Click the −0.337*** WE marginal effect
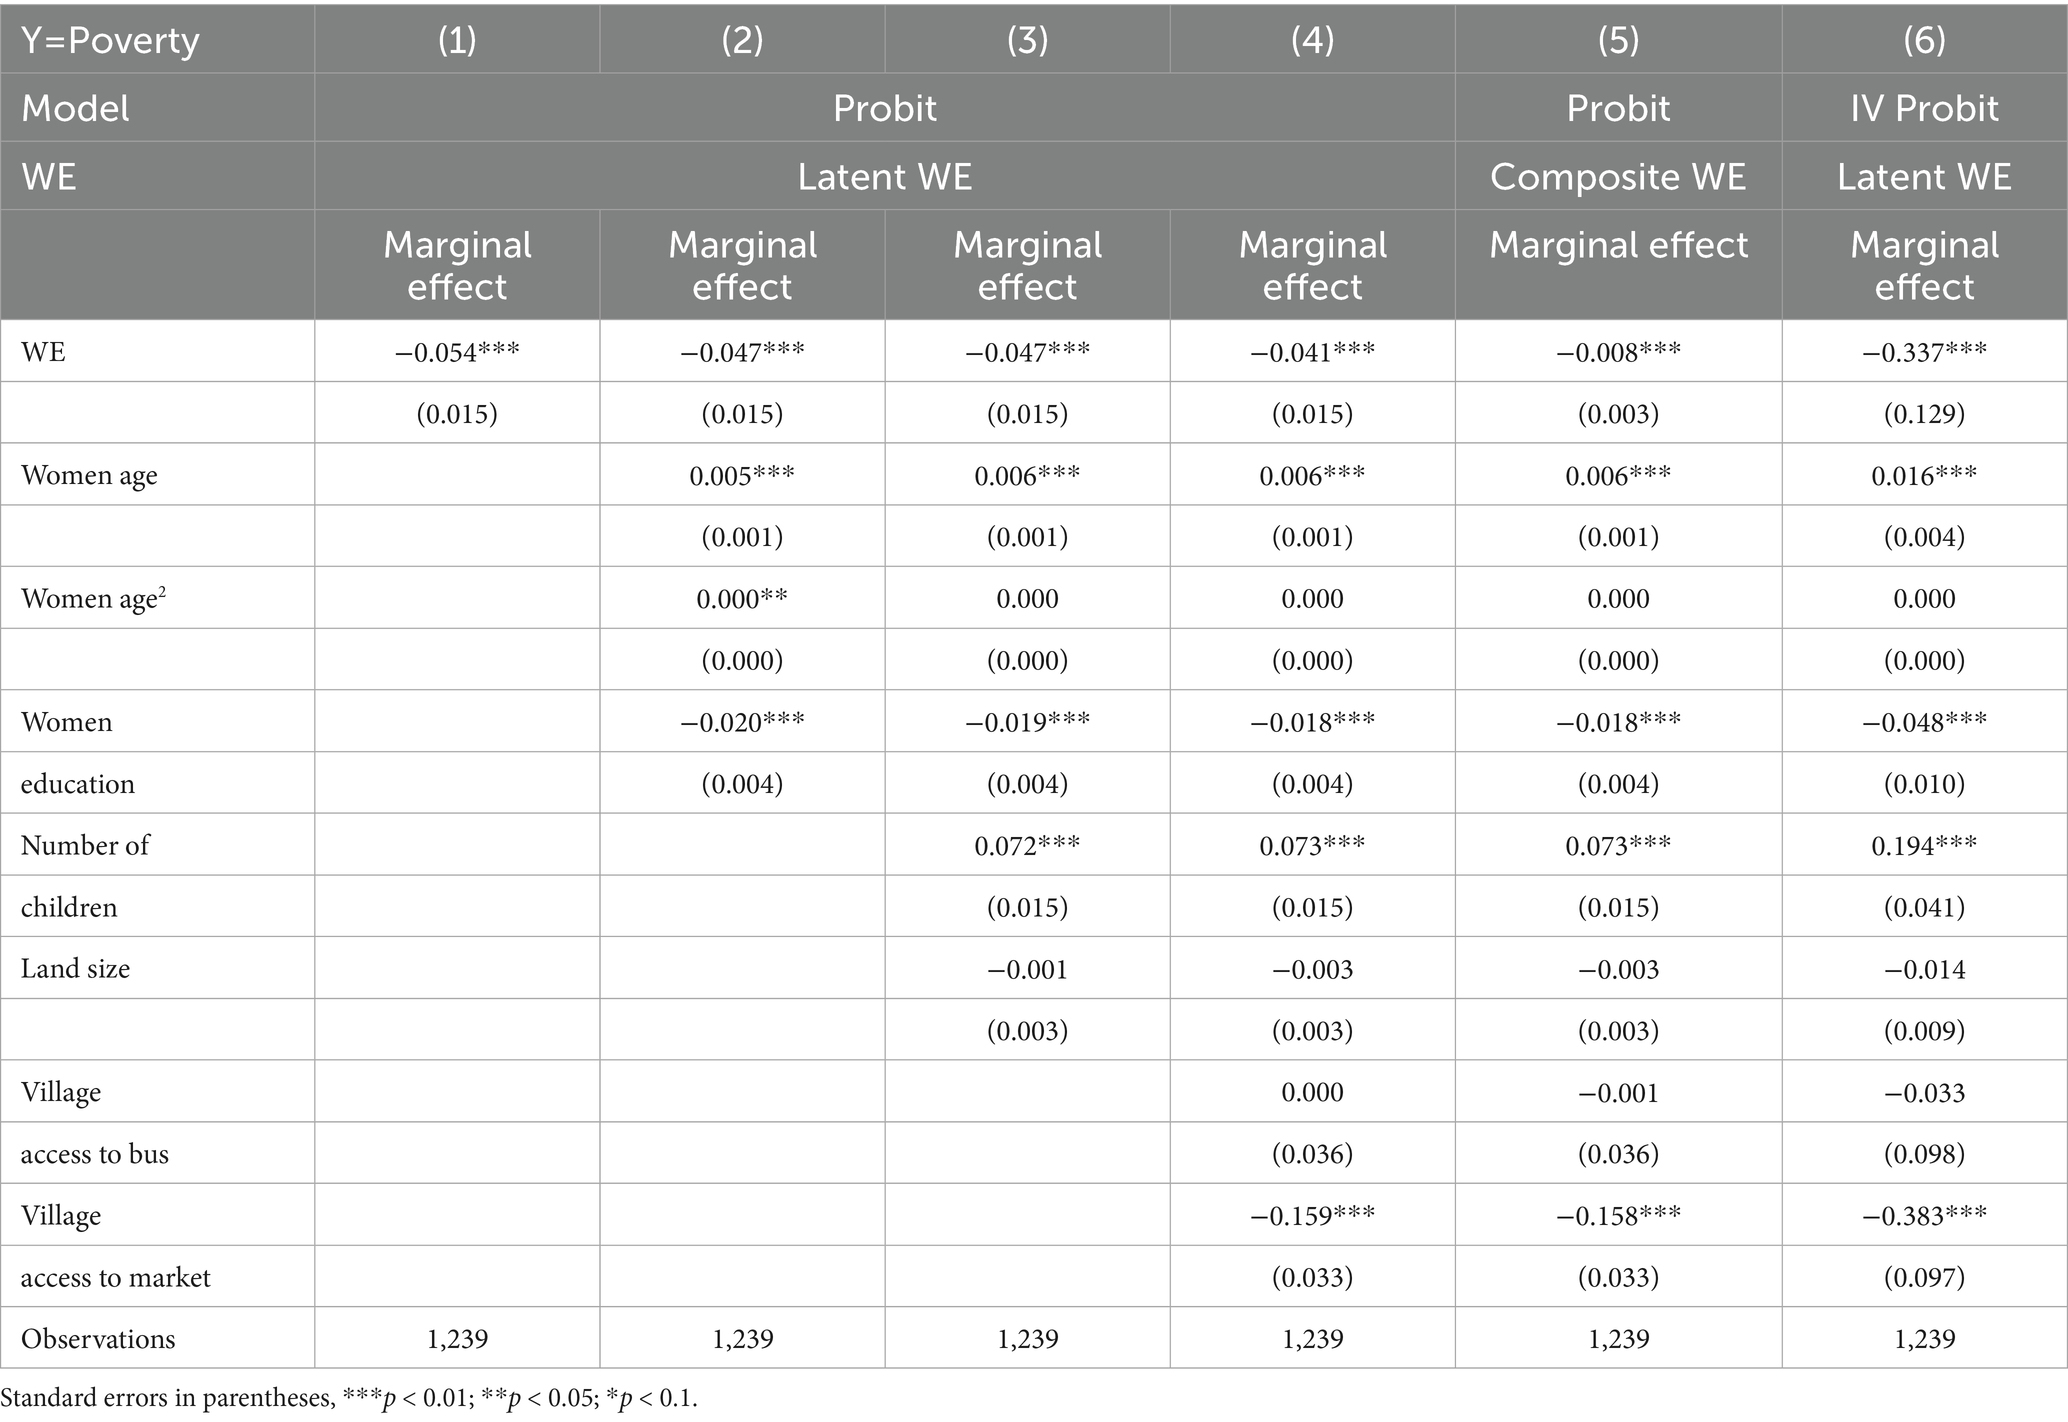This screenshot has width=2068, height=1422. (x=1923, y=352)
